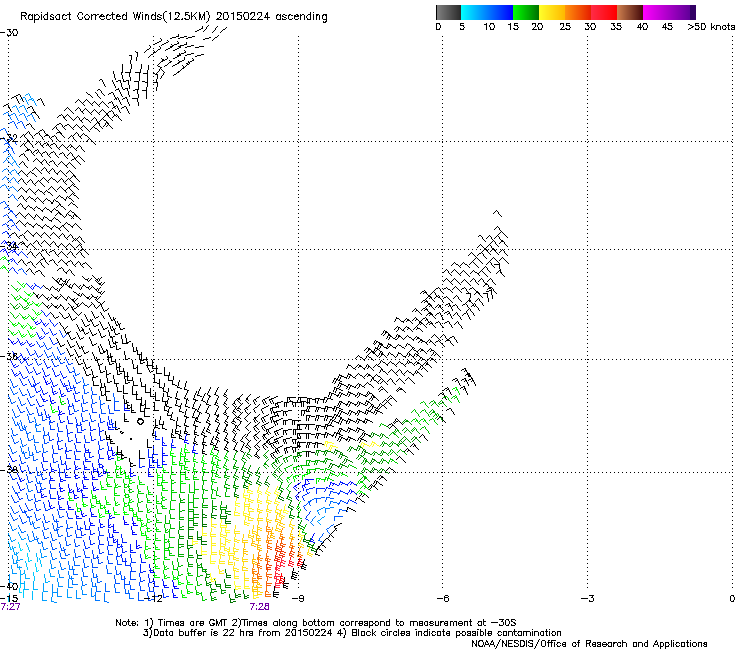Click the '45' label under color bar
Viewport: 740px width, 650px height.
[667, 27]
